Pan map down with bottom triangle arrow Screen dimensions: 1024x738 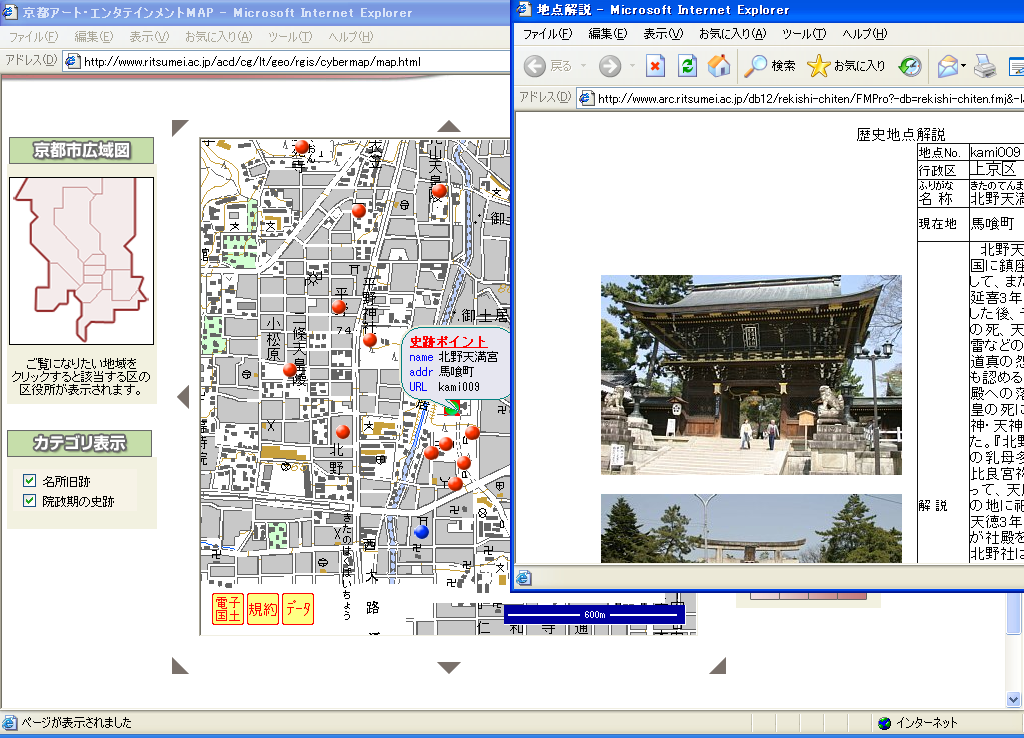pos(449,667)
